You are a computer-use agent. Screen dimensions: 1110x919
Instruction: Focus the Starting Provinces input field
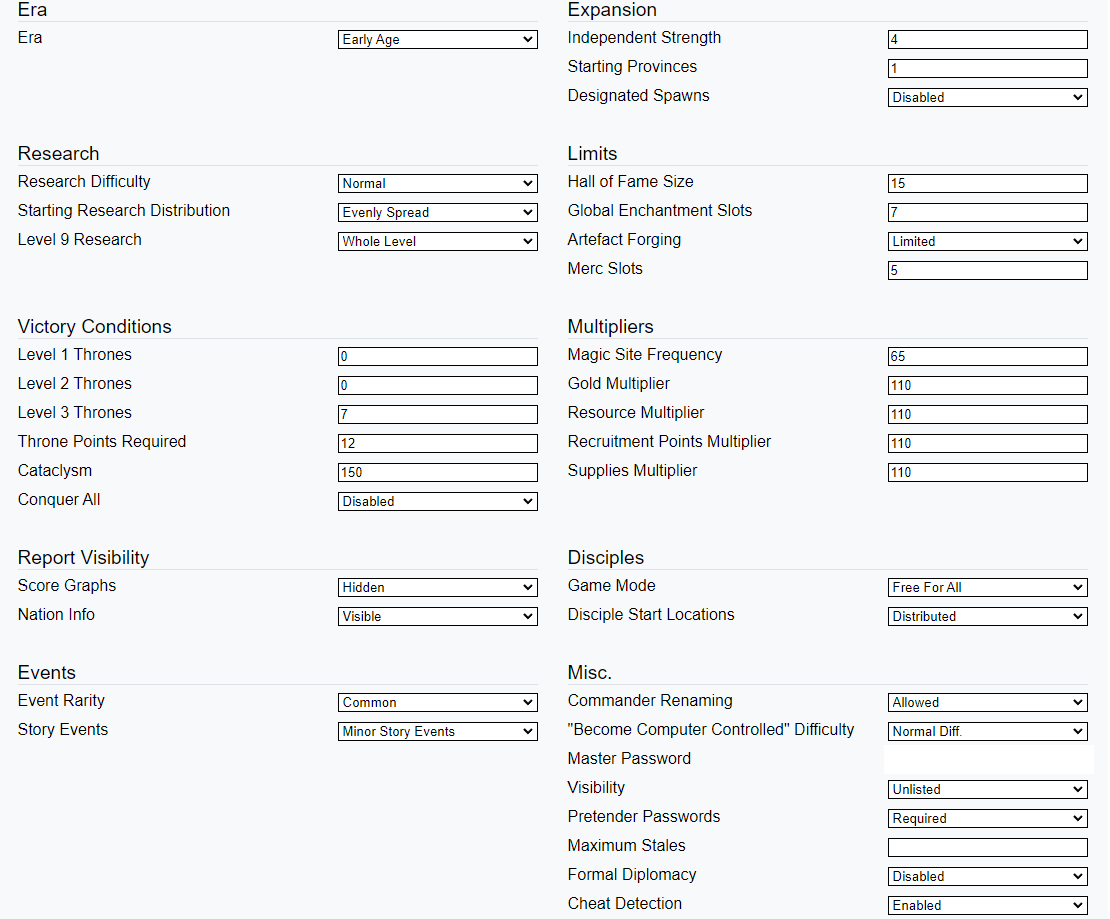(988, 69)
